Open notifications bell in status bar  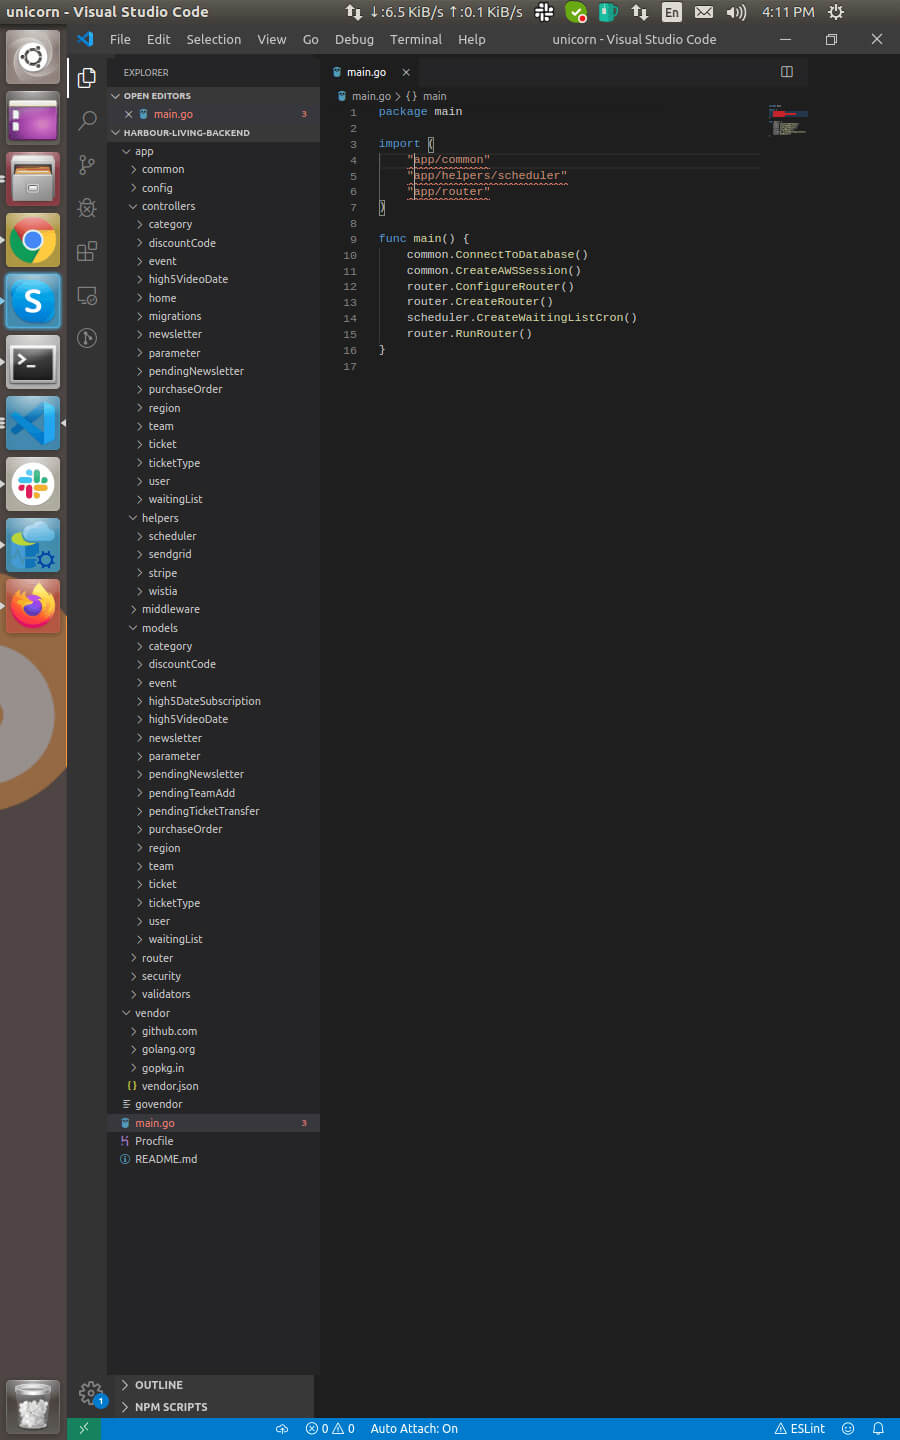pos(878,1429)
